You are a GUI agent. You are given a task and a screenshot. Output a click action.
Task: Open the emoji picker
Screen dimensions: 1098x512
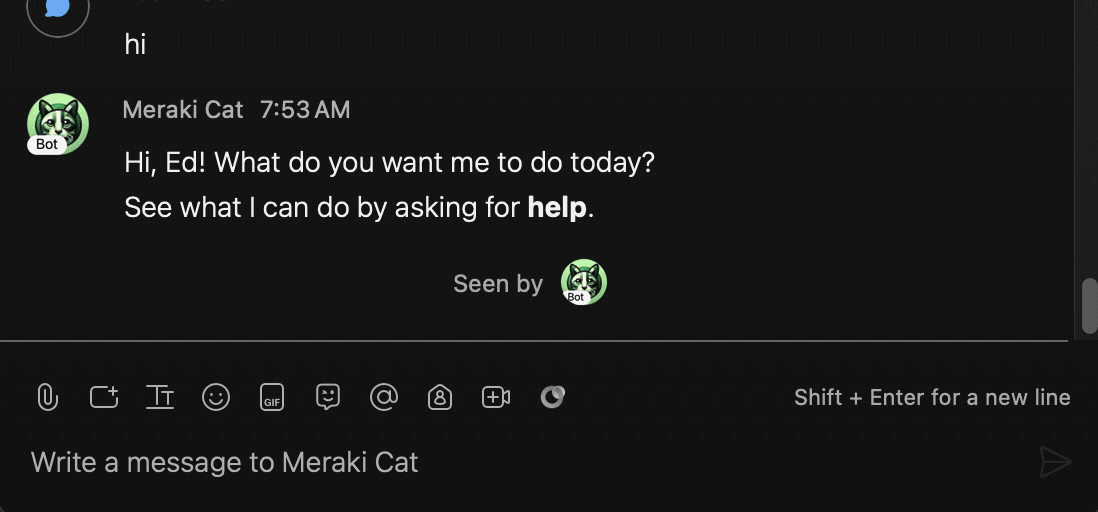(216, 397)
